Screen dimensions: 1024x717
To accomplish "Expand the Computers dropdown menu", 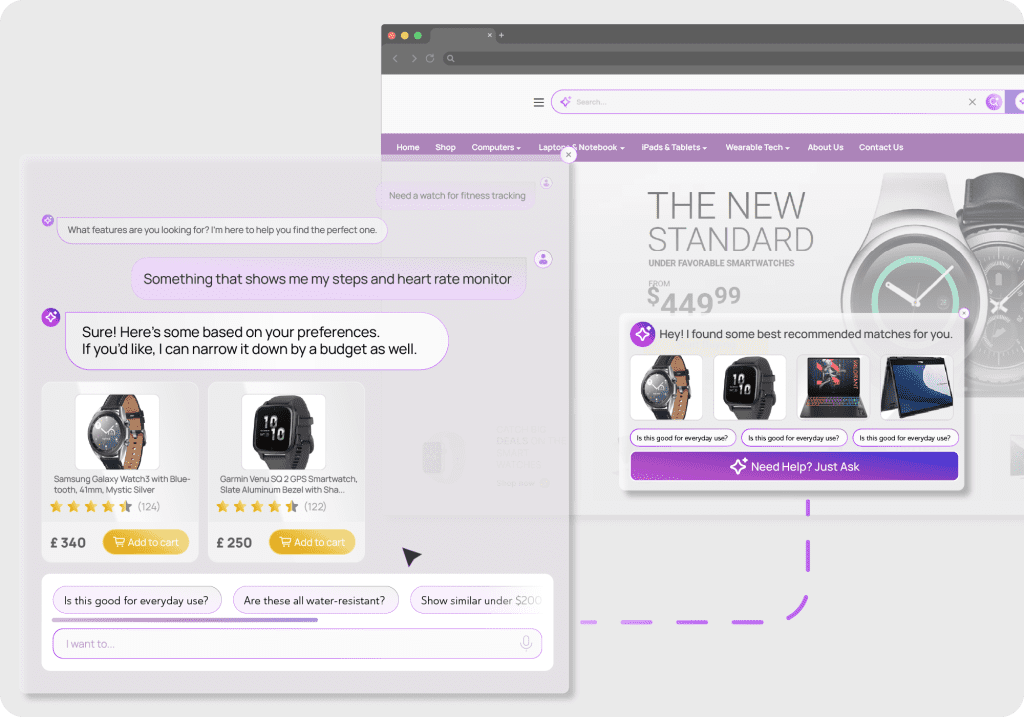I will [496, 148].
